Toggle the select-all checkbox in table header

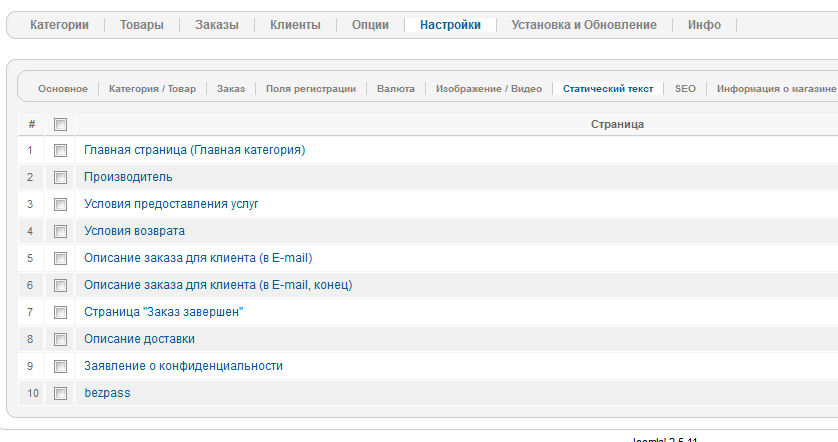click(60, 124)
